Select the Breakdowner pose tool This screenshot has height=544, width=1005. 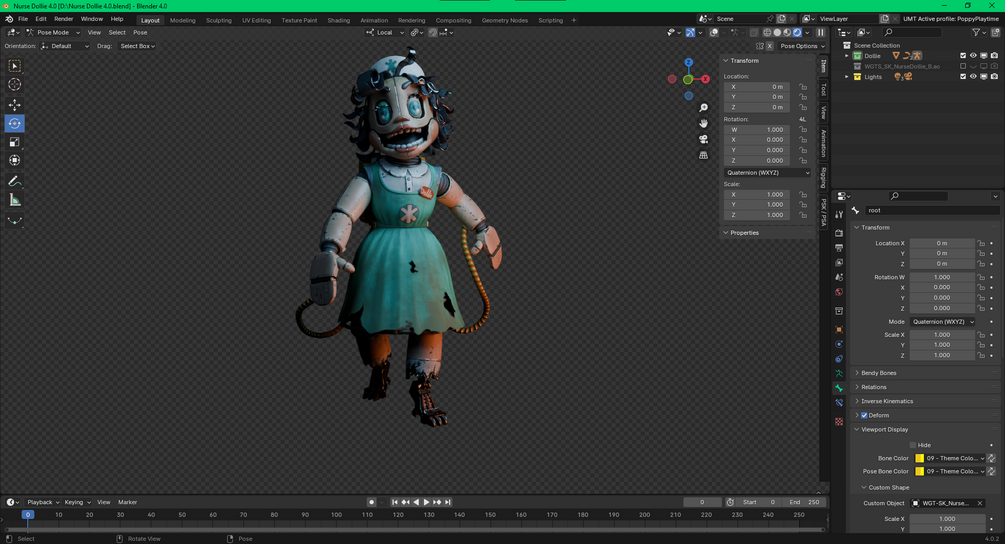coord(14,220)
